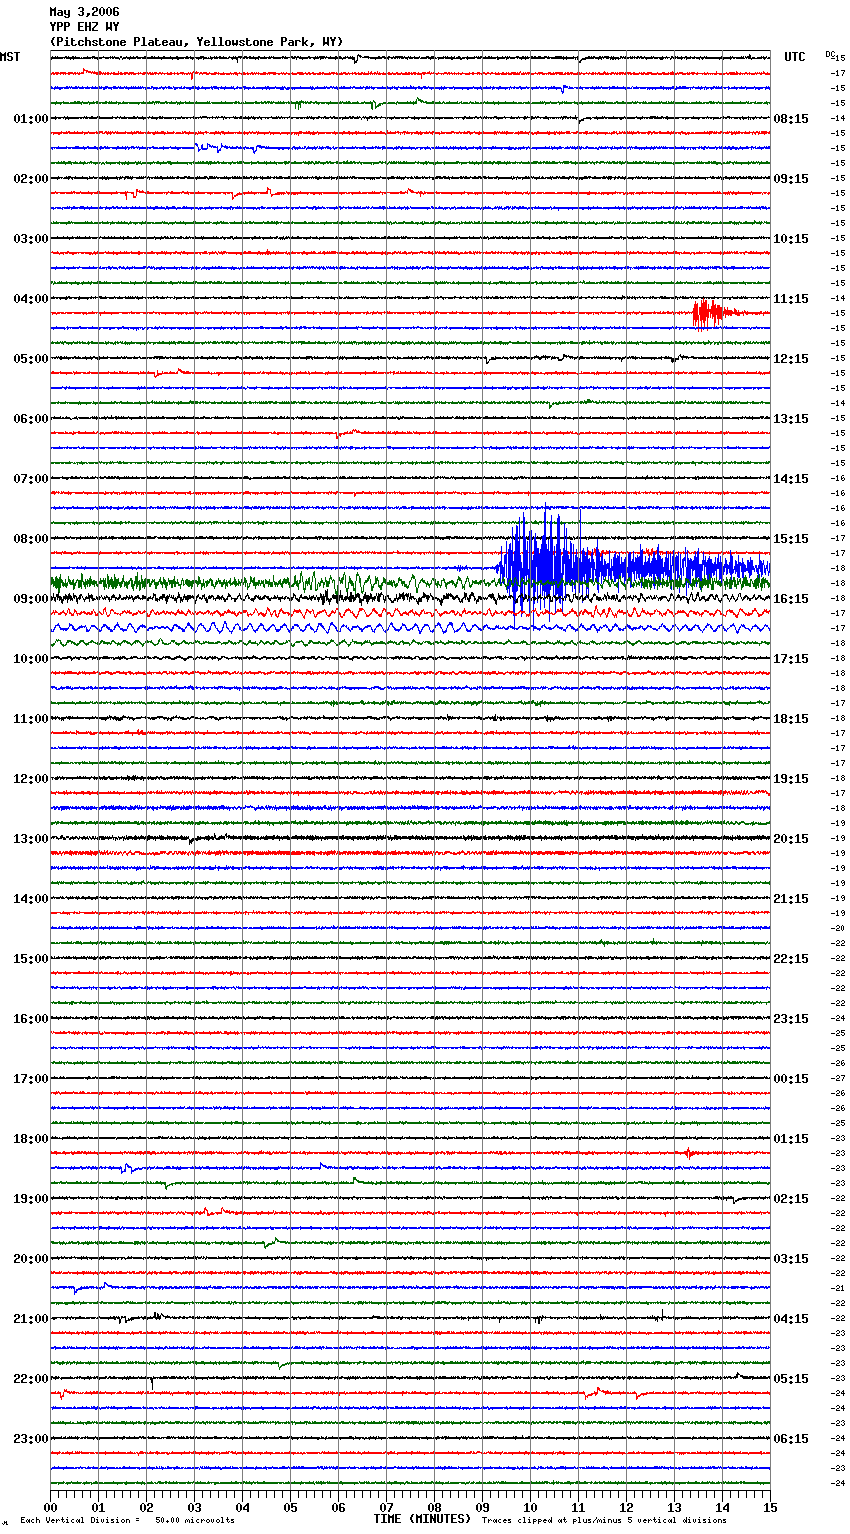The height and width of the screenshot is (1534, 850).
Task: Click the 10:15 UTC time label
Action: [x=791, y=239]
